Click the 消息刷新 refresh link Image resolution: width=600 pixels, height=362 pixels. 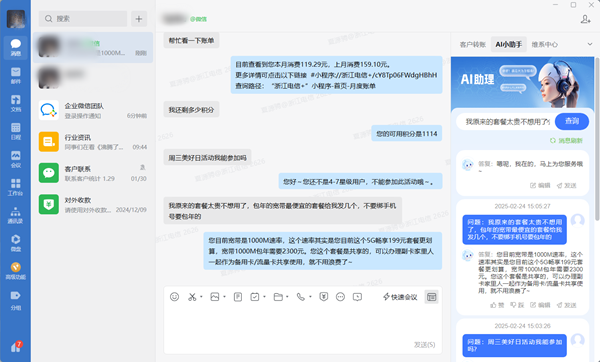pos(566,141)
